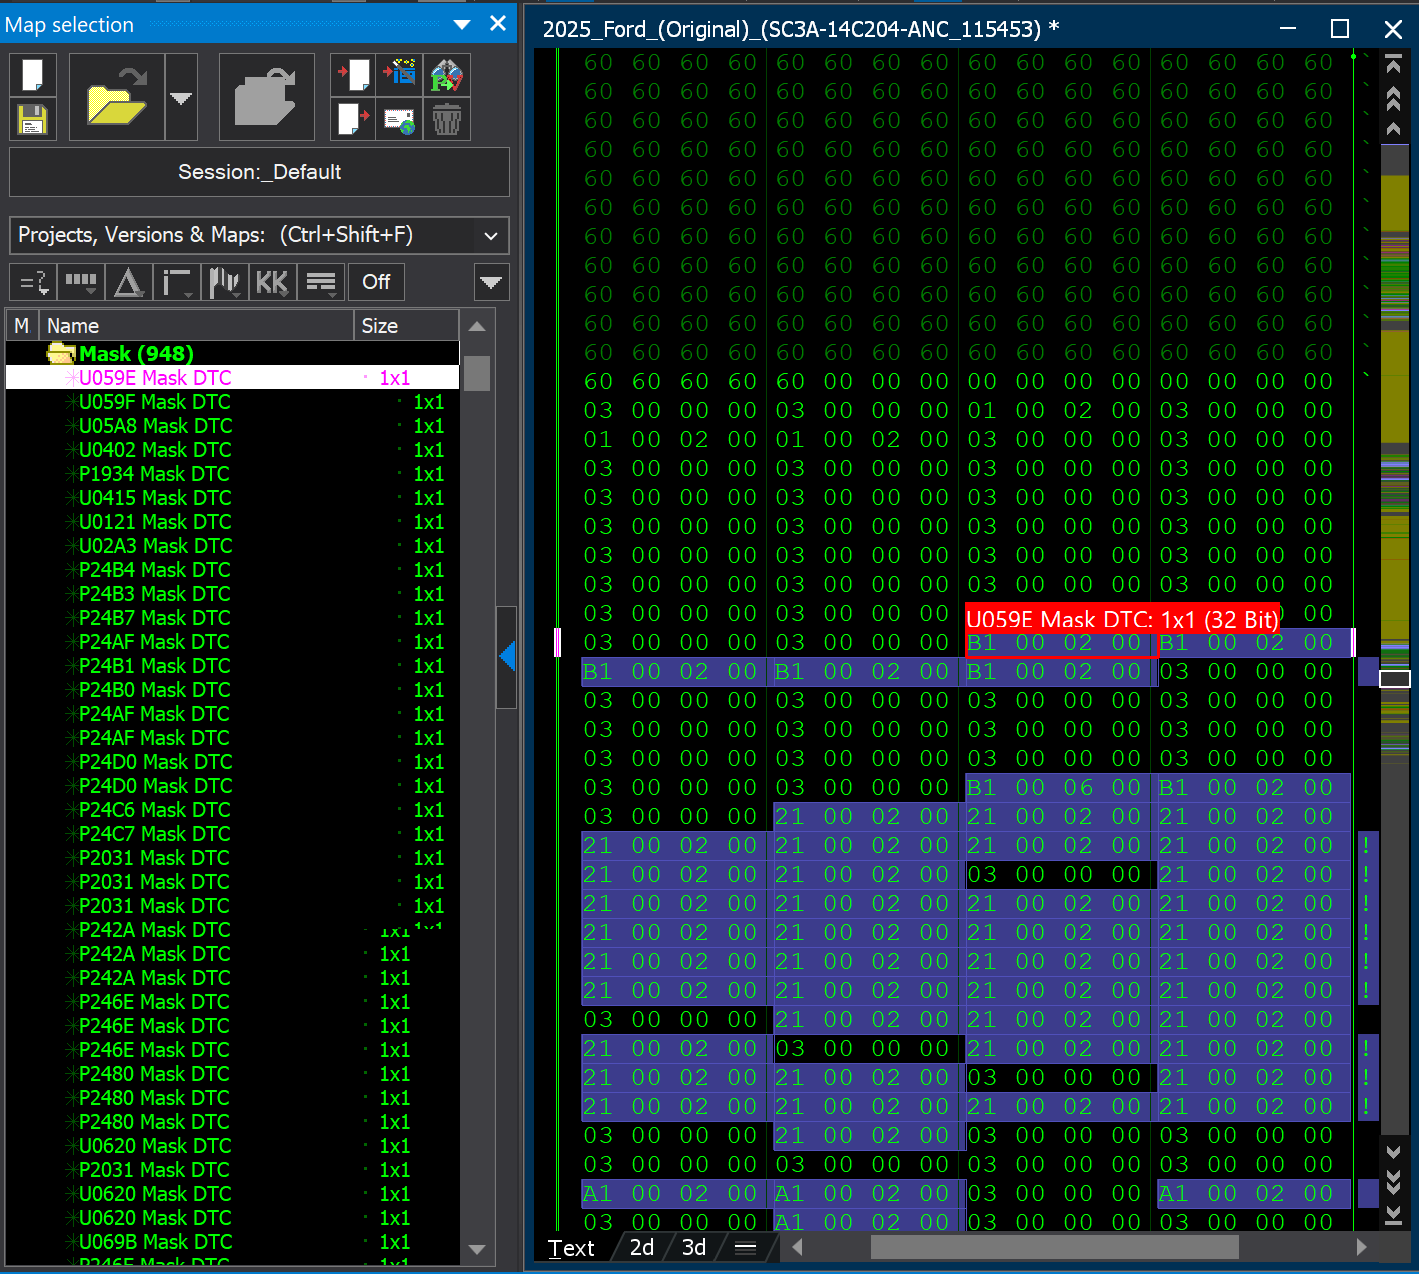This screenshot has height=1274, width=1419.
Task: Switch to the 3d view tab
Action: click(x=693, y=1247)
